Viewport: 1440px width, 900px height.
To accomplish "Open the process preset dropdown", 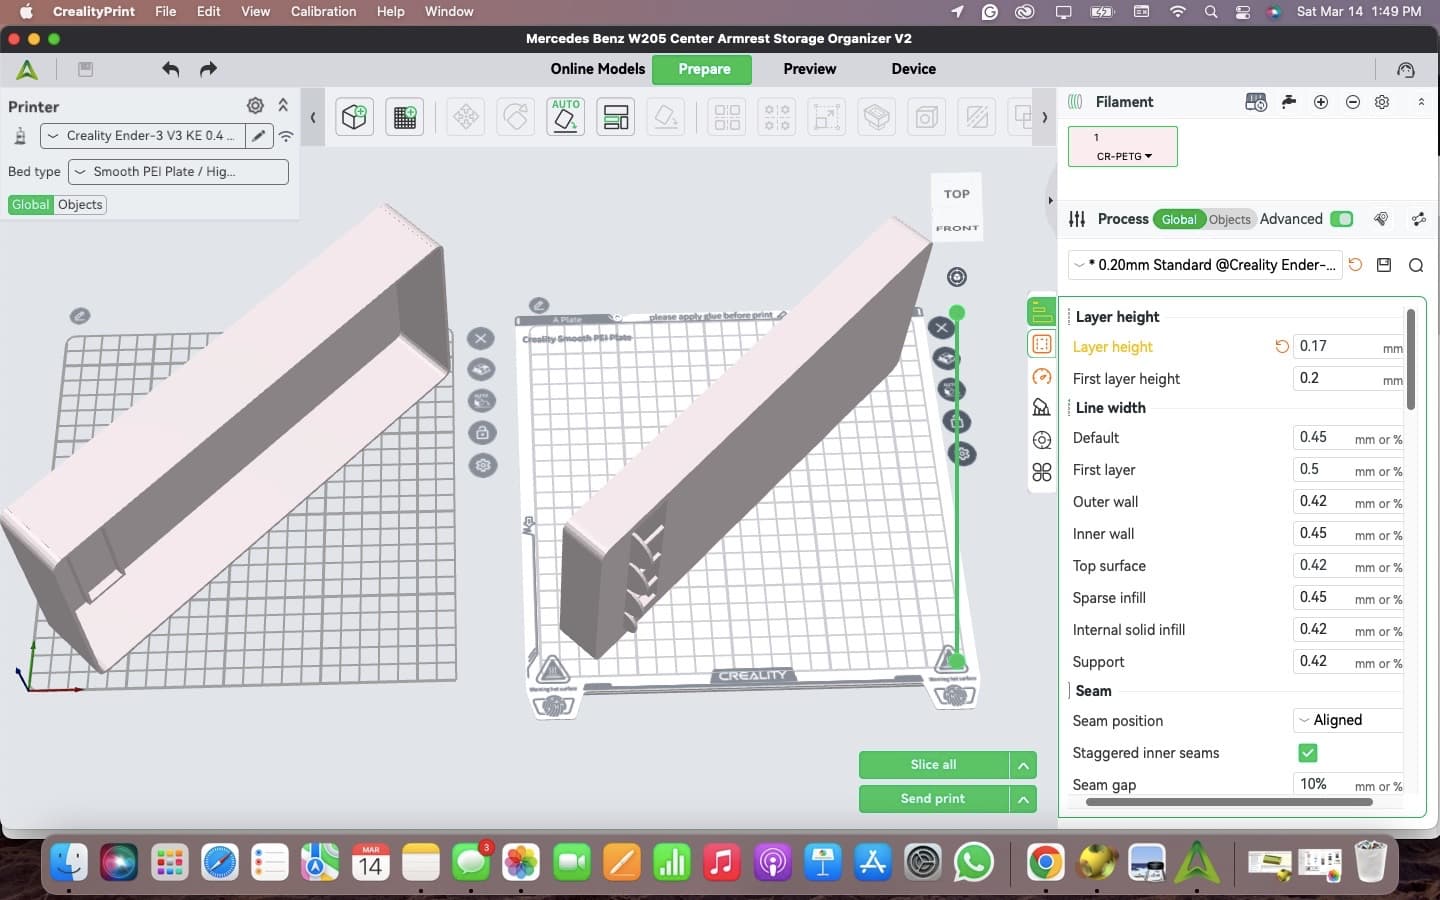I will click(1205, 265).
